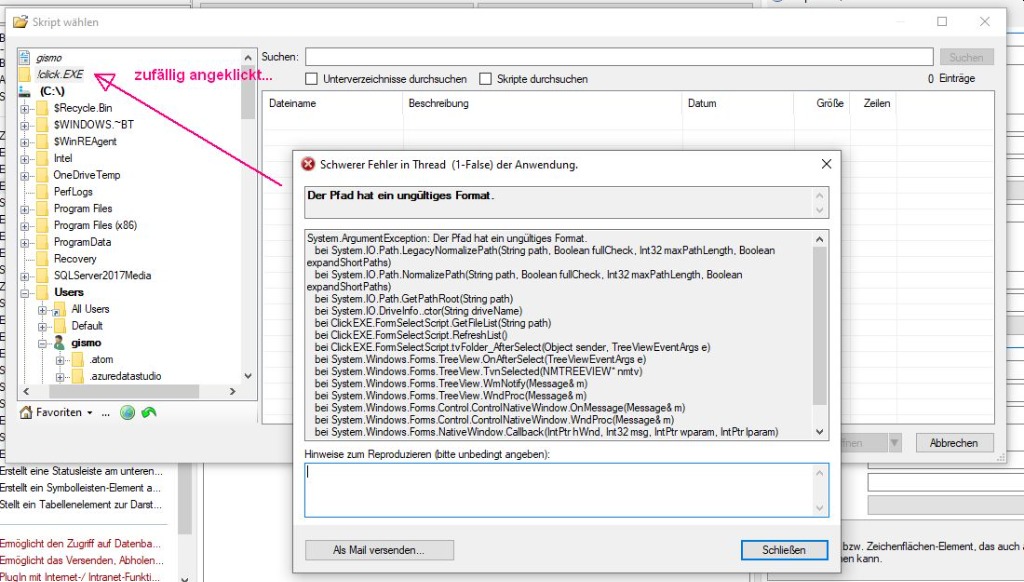Viewport: 1024px width, 582px height.
Task: Enable Unterverzeichnisse durchsuchen checkbox
Action: [311, 79]
